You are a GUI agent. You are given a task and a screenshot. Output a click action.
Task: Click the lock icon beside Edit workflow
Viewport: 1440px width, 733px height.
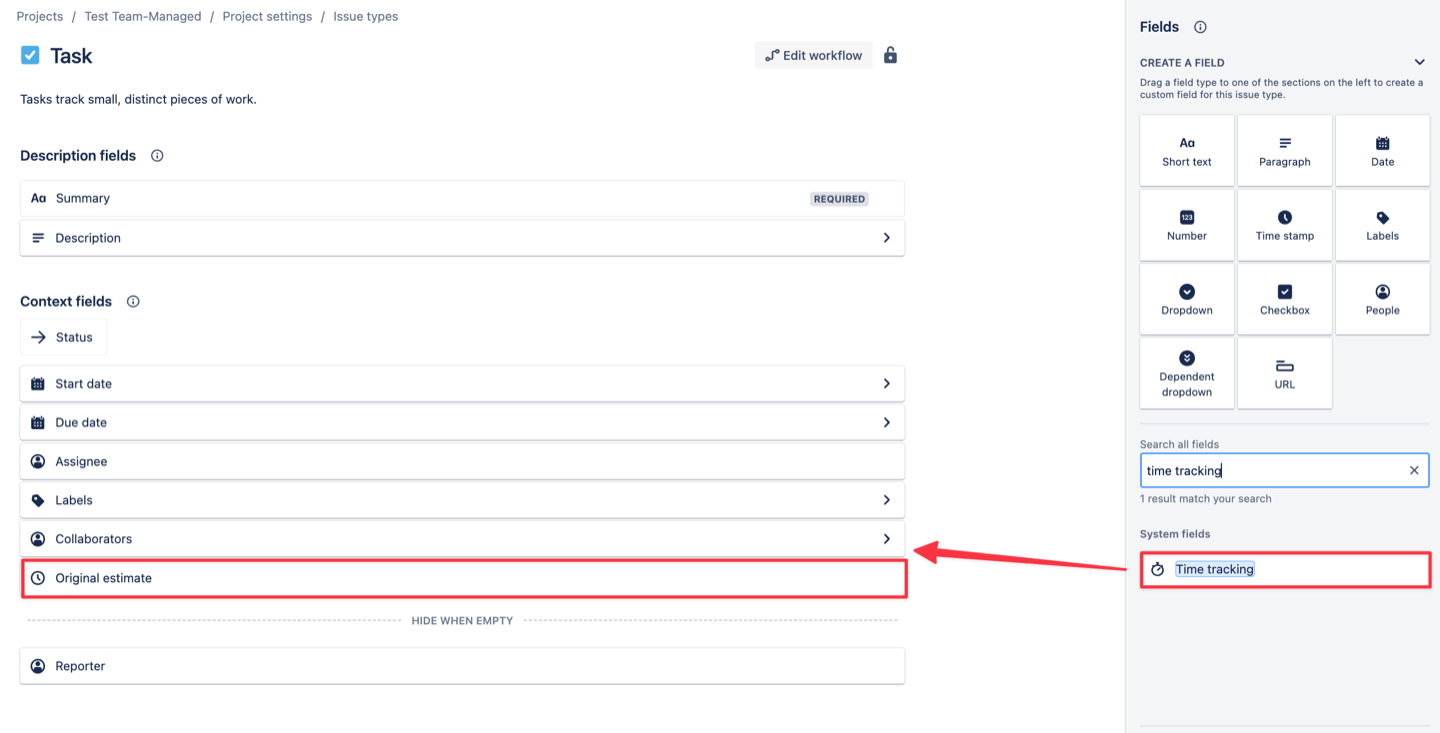pyautogui.click(x=890, y=55)
